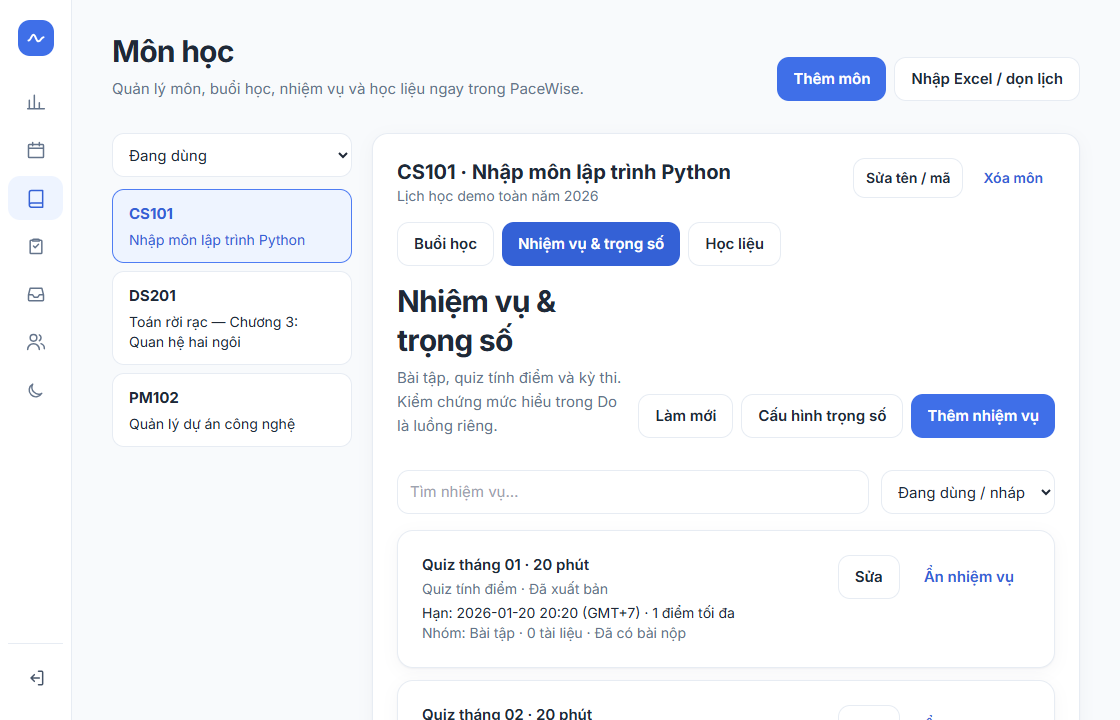Select the DS201 Toán rời rạc course card
This screenshot has height=720, width=1120.
click(x=232, y=318)
